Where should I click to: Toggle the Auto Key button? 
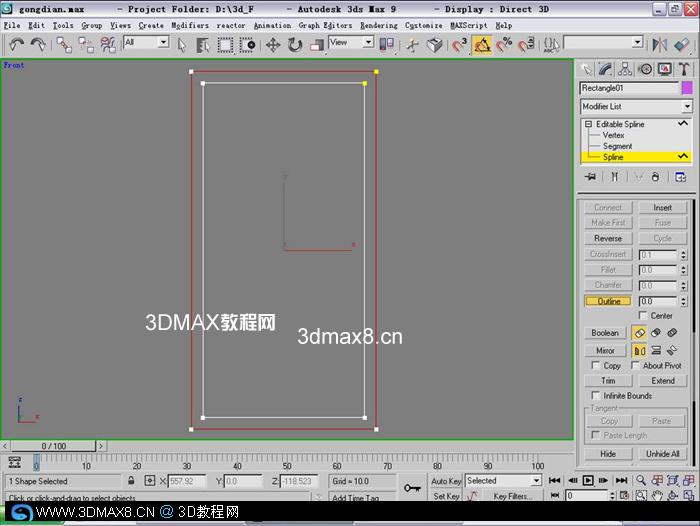446,481
